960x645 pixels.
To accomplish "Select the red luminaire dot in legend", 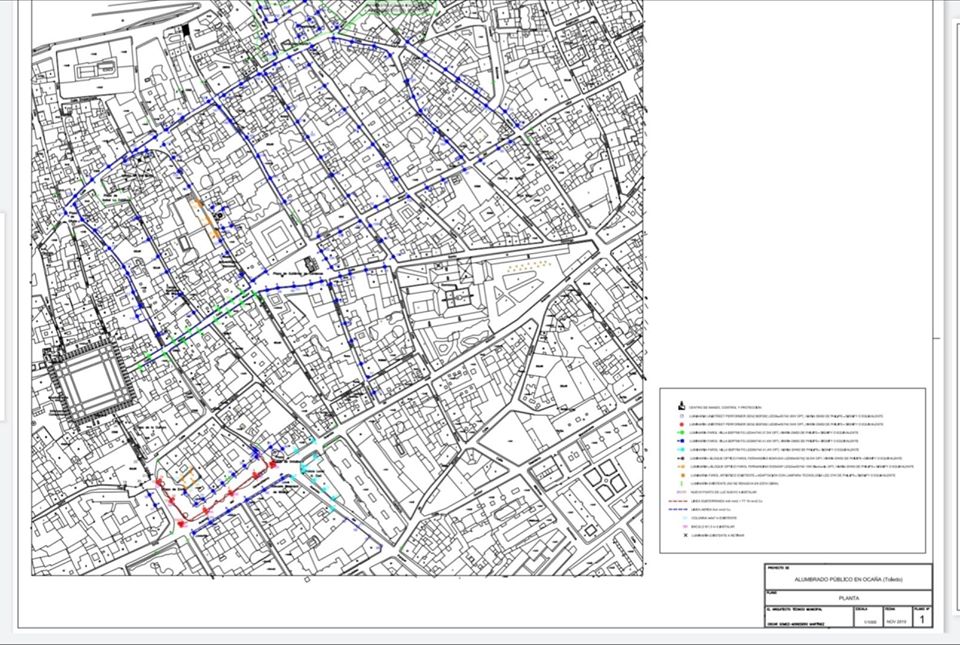I will 682,423.
